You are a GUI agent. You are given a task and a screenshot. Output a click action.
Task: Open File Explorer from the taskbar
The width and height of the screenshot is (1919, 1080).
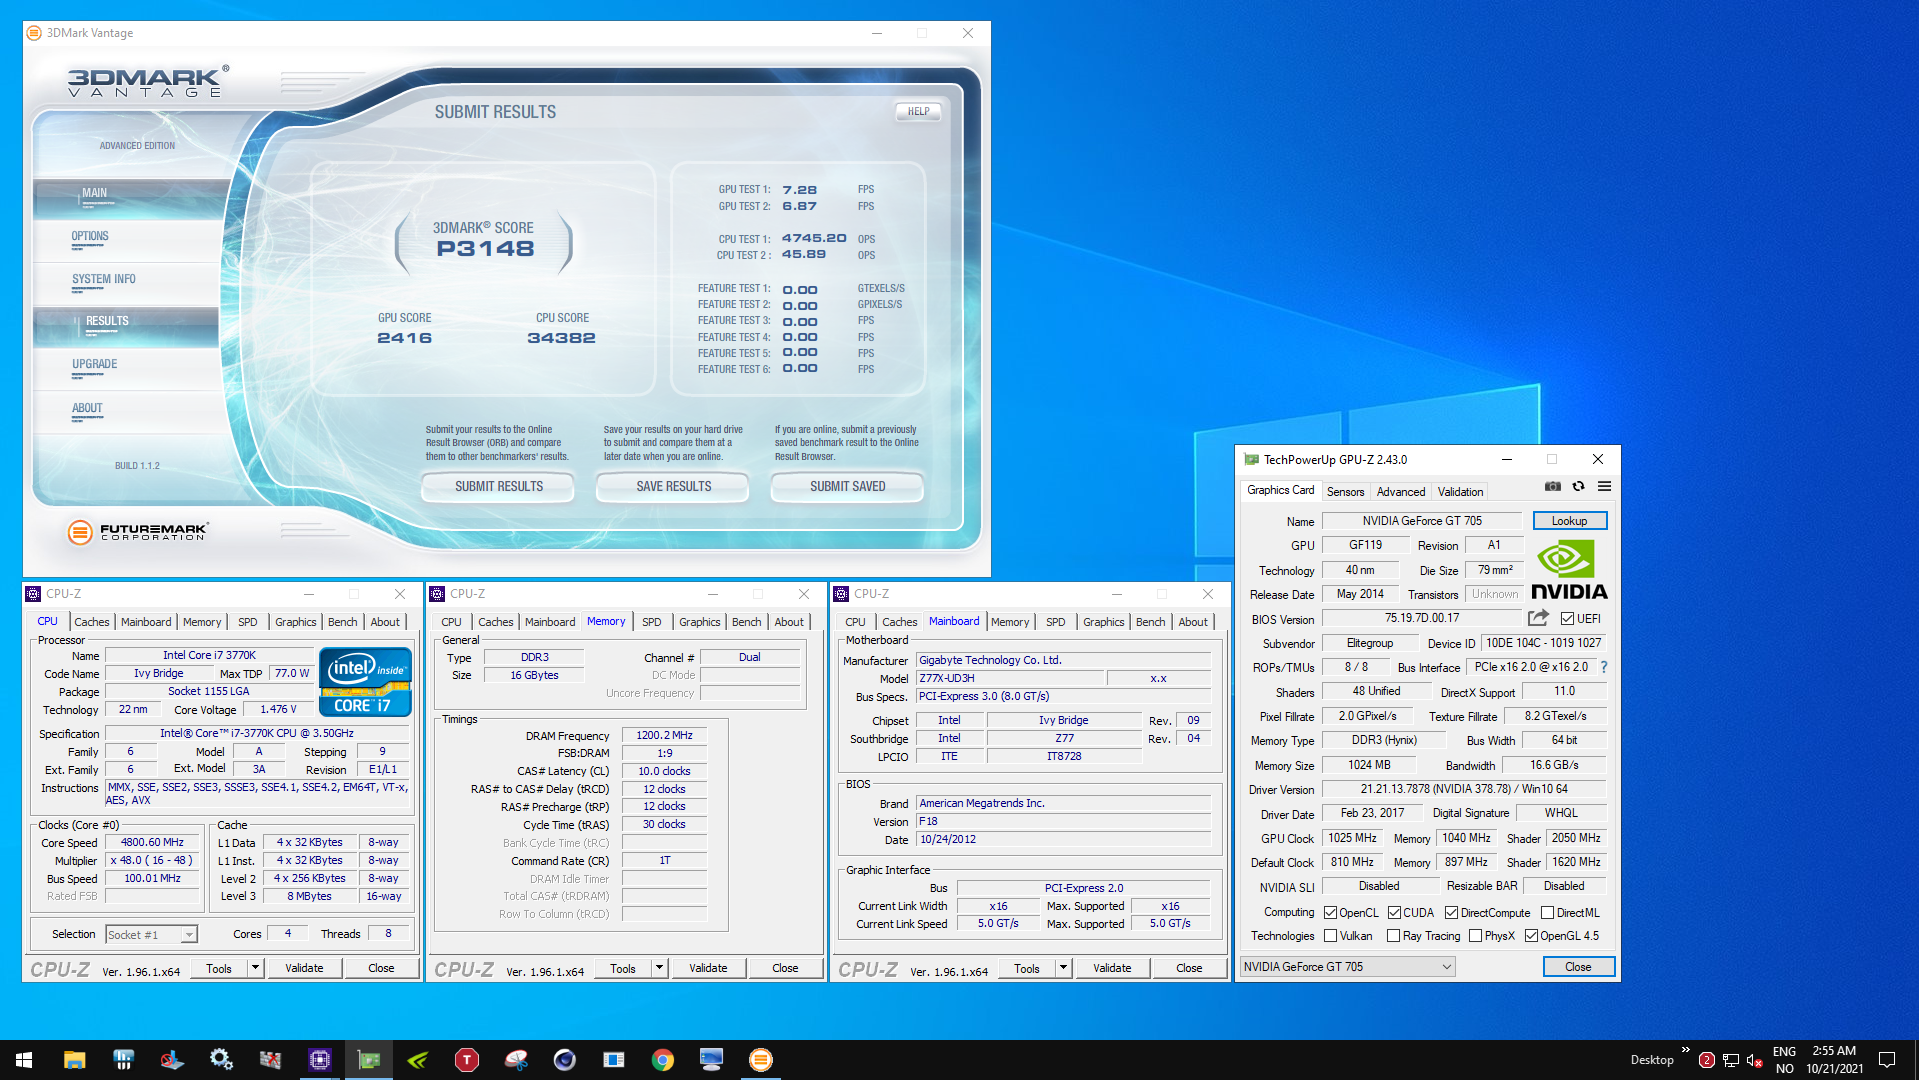(x=74, y=1060)
